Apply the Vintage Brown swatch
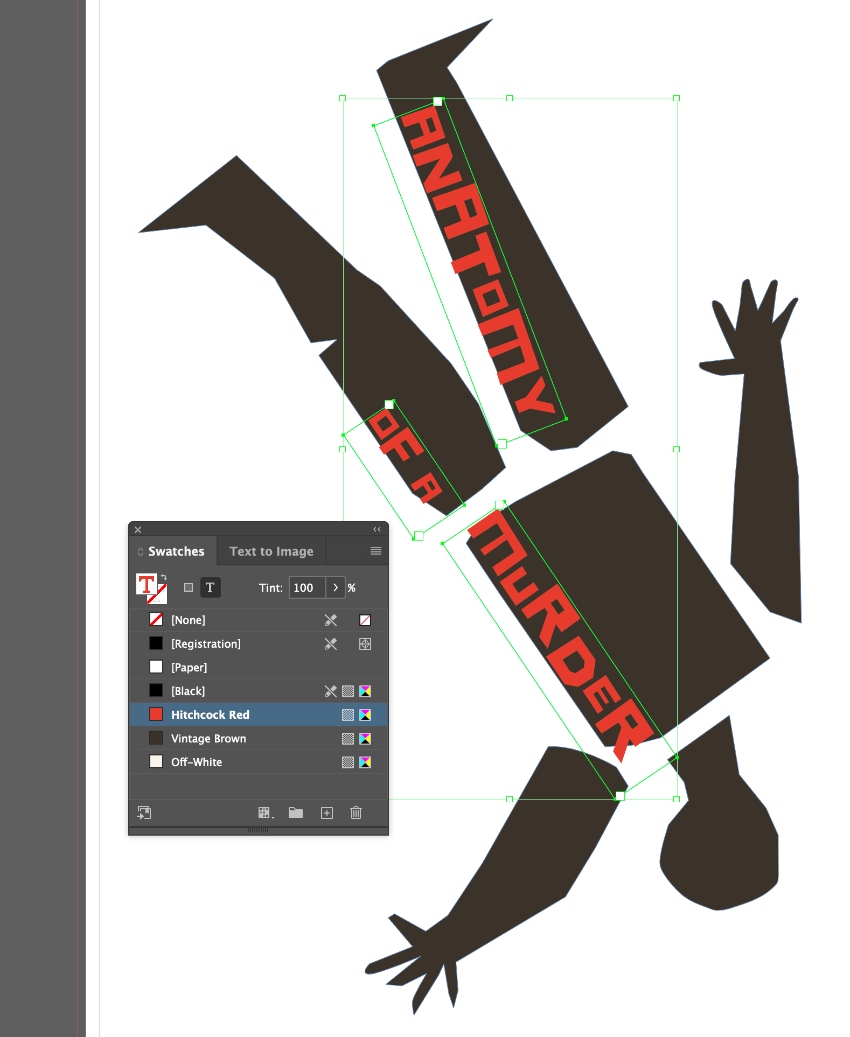Image resolution: width=850 pixels, height=1037 pixels. click(258, 739)
